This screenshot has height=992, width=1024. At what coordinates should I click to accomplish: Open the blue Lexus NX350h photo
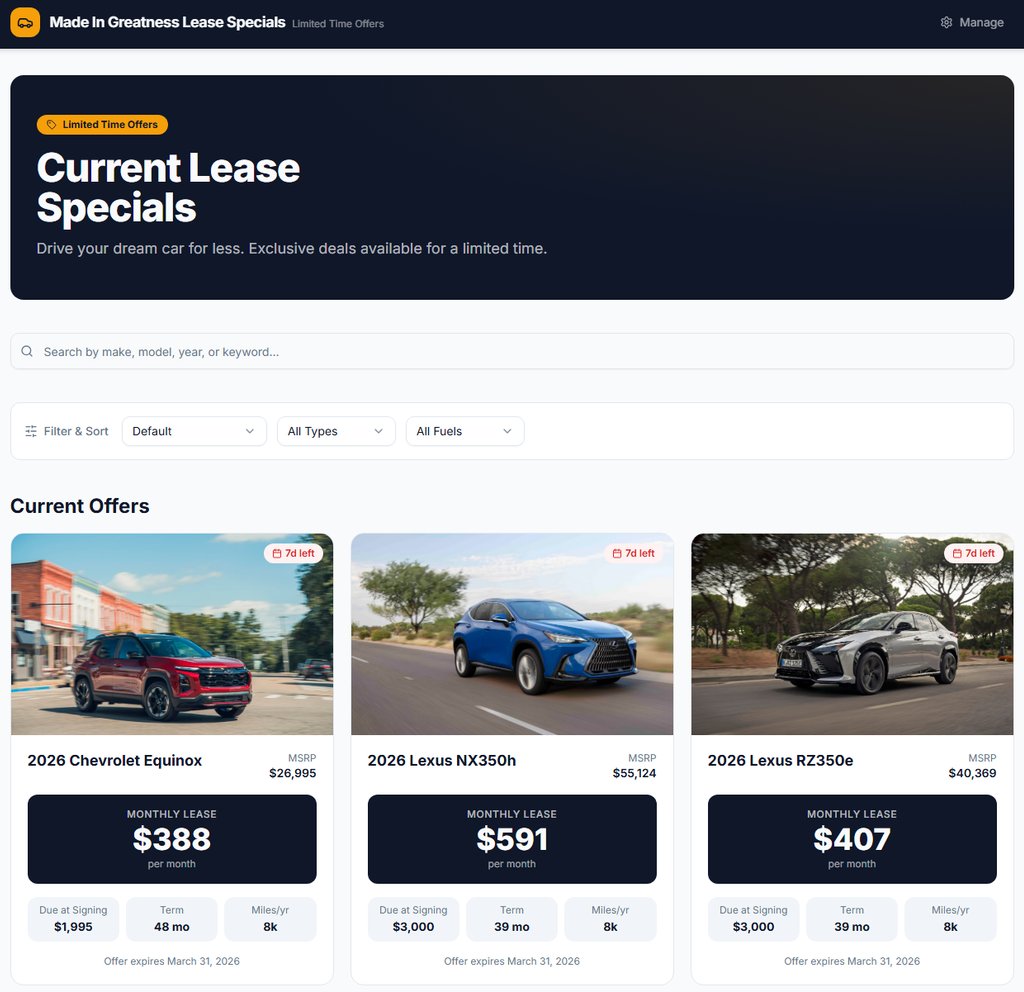pos(512,634)
